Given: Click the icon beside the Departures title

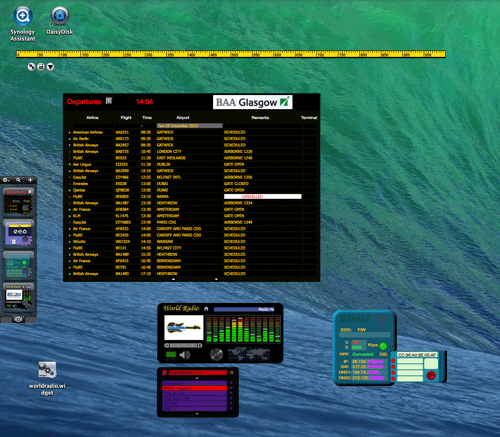Looking at the screenshot, I should coord(109,101).
